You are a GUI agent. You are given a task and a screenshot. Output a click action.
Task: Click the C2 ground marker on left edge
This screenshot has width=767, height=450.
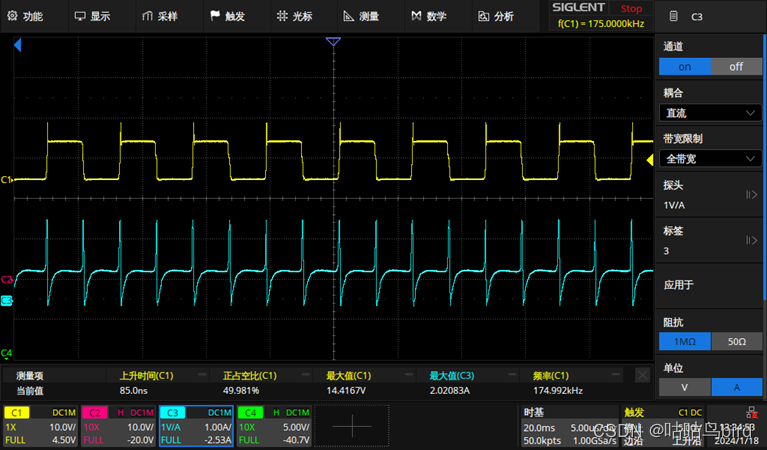6,279
